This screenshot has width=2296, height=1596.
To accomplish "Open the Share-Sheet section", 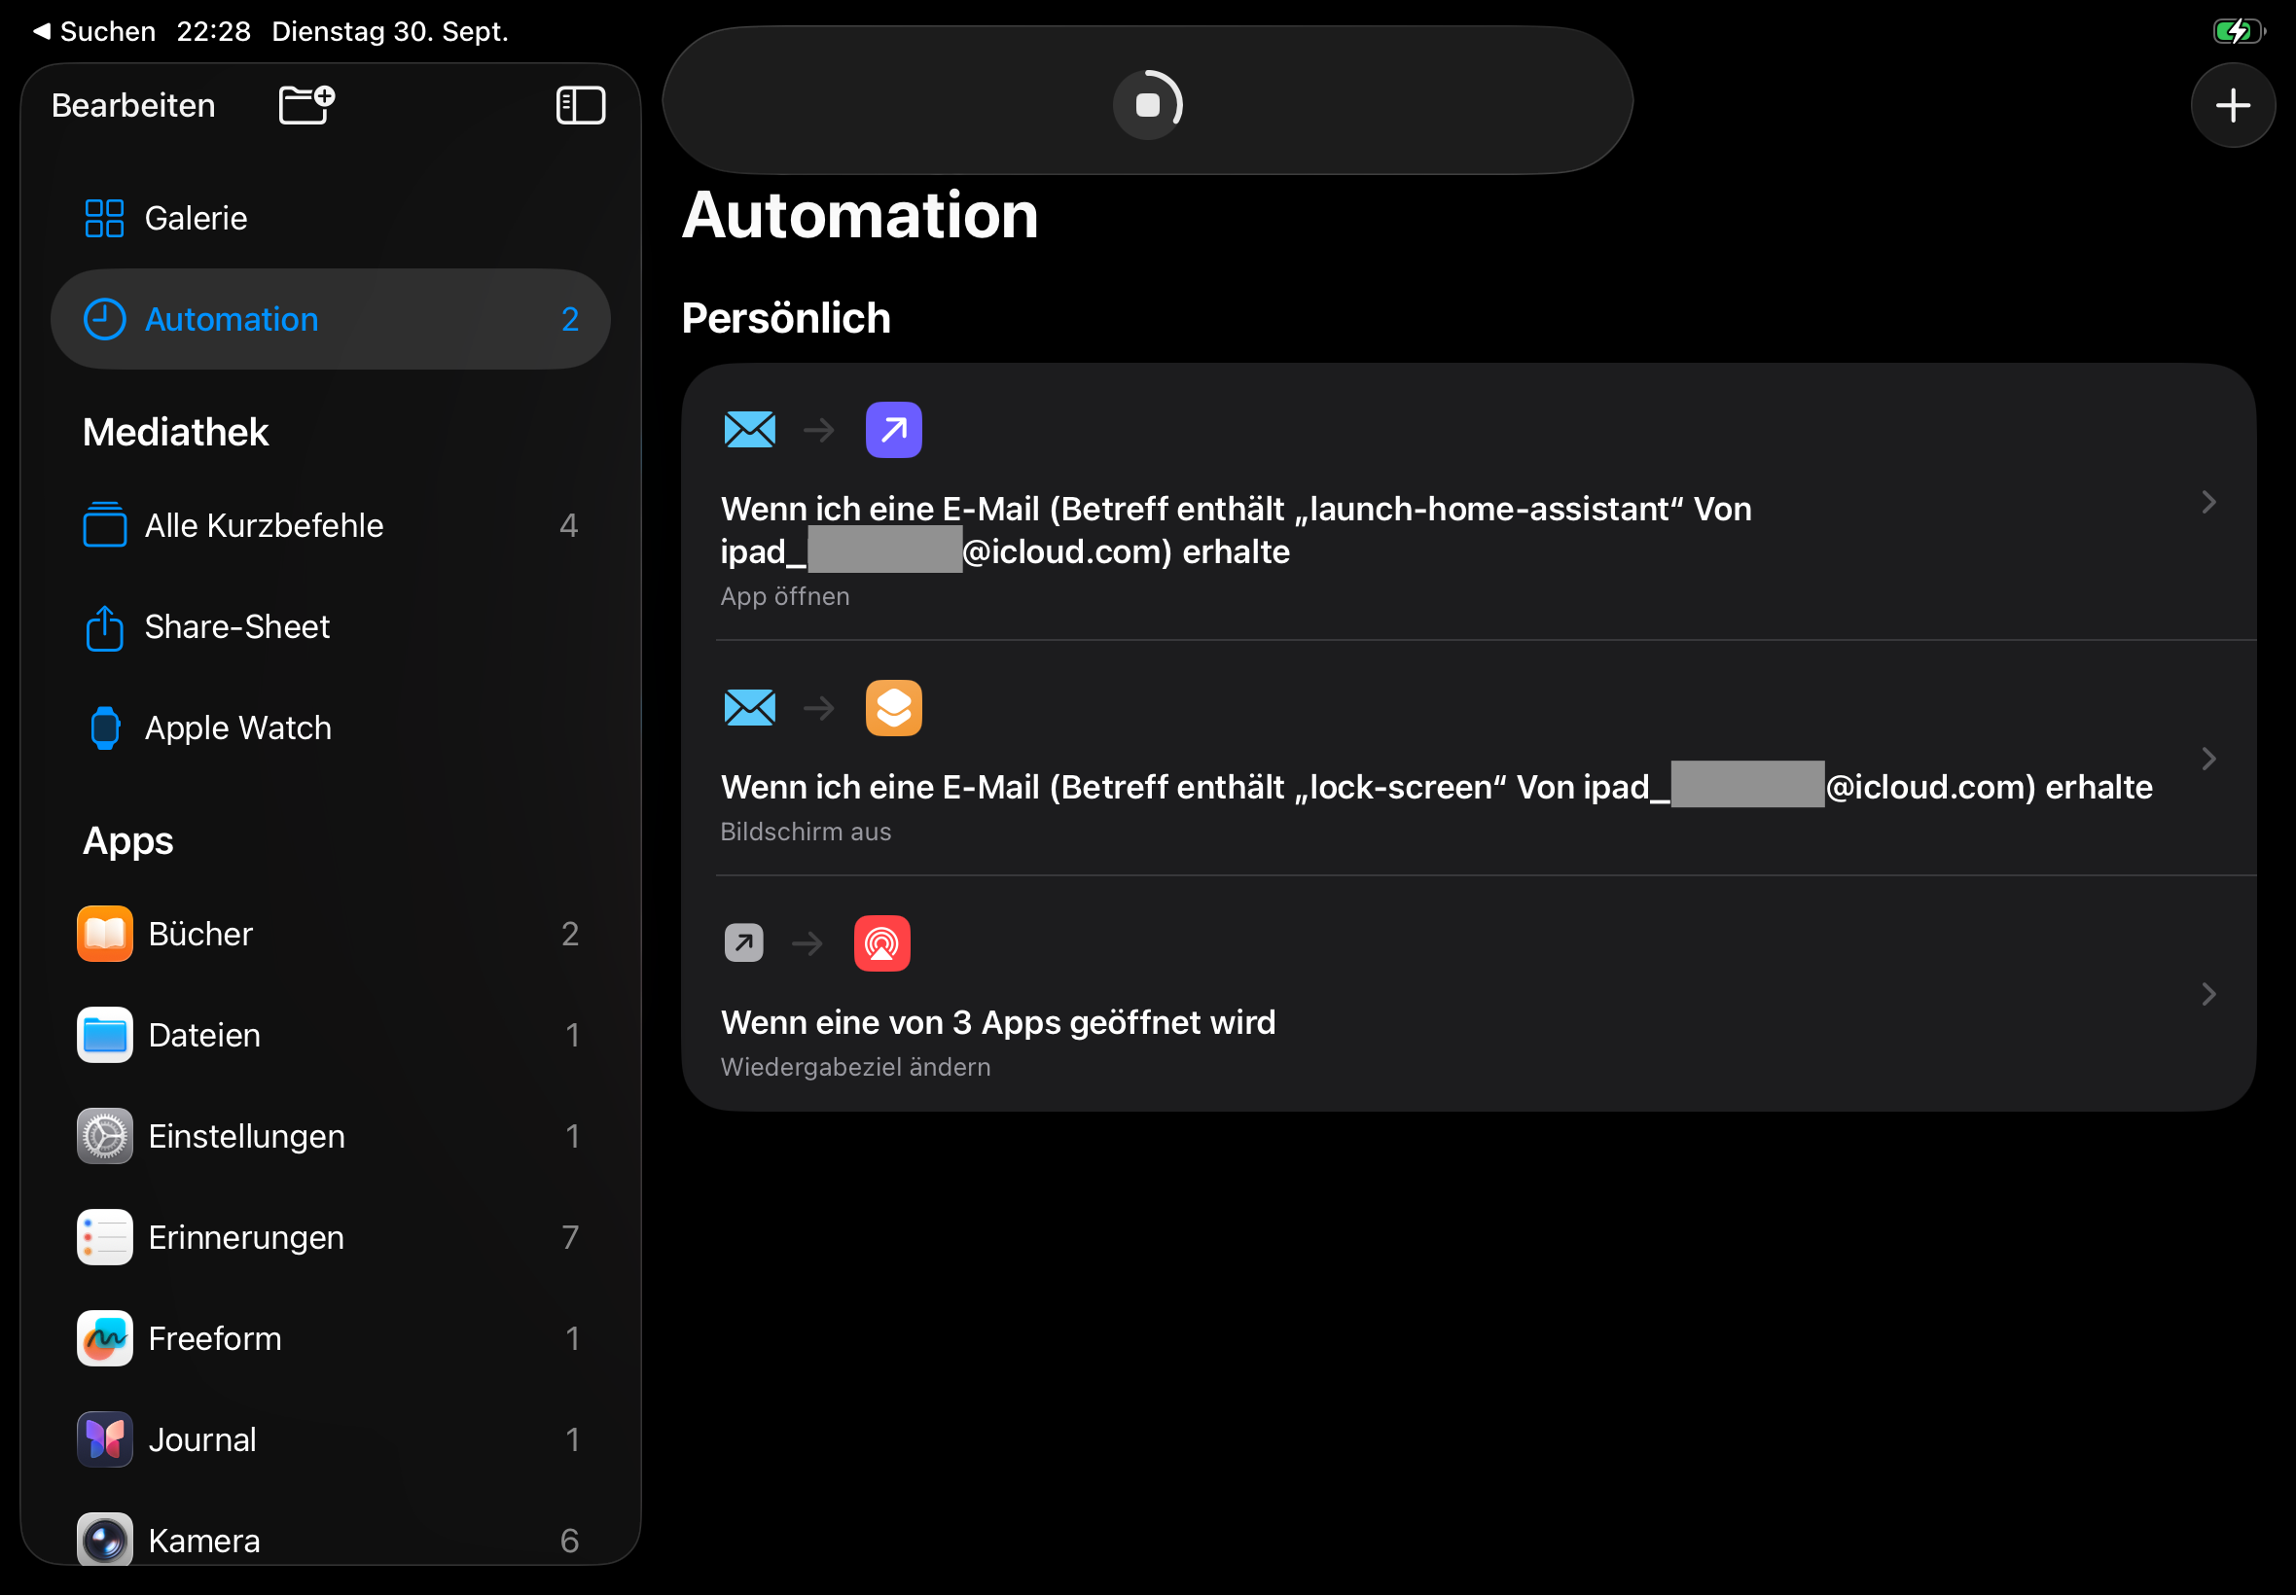I will coord(237,626).
